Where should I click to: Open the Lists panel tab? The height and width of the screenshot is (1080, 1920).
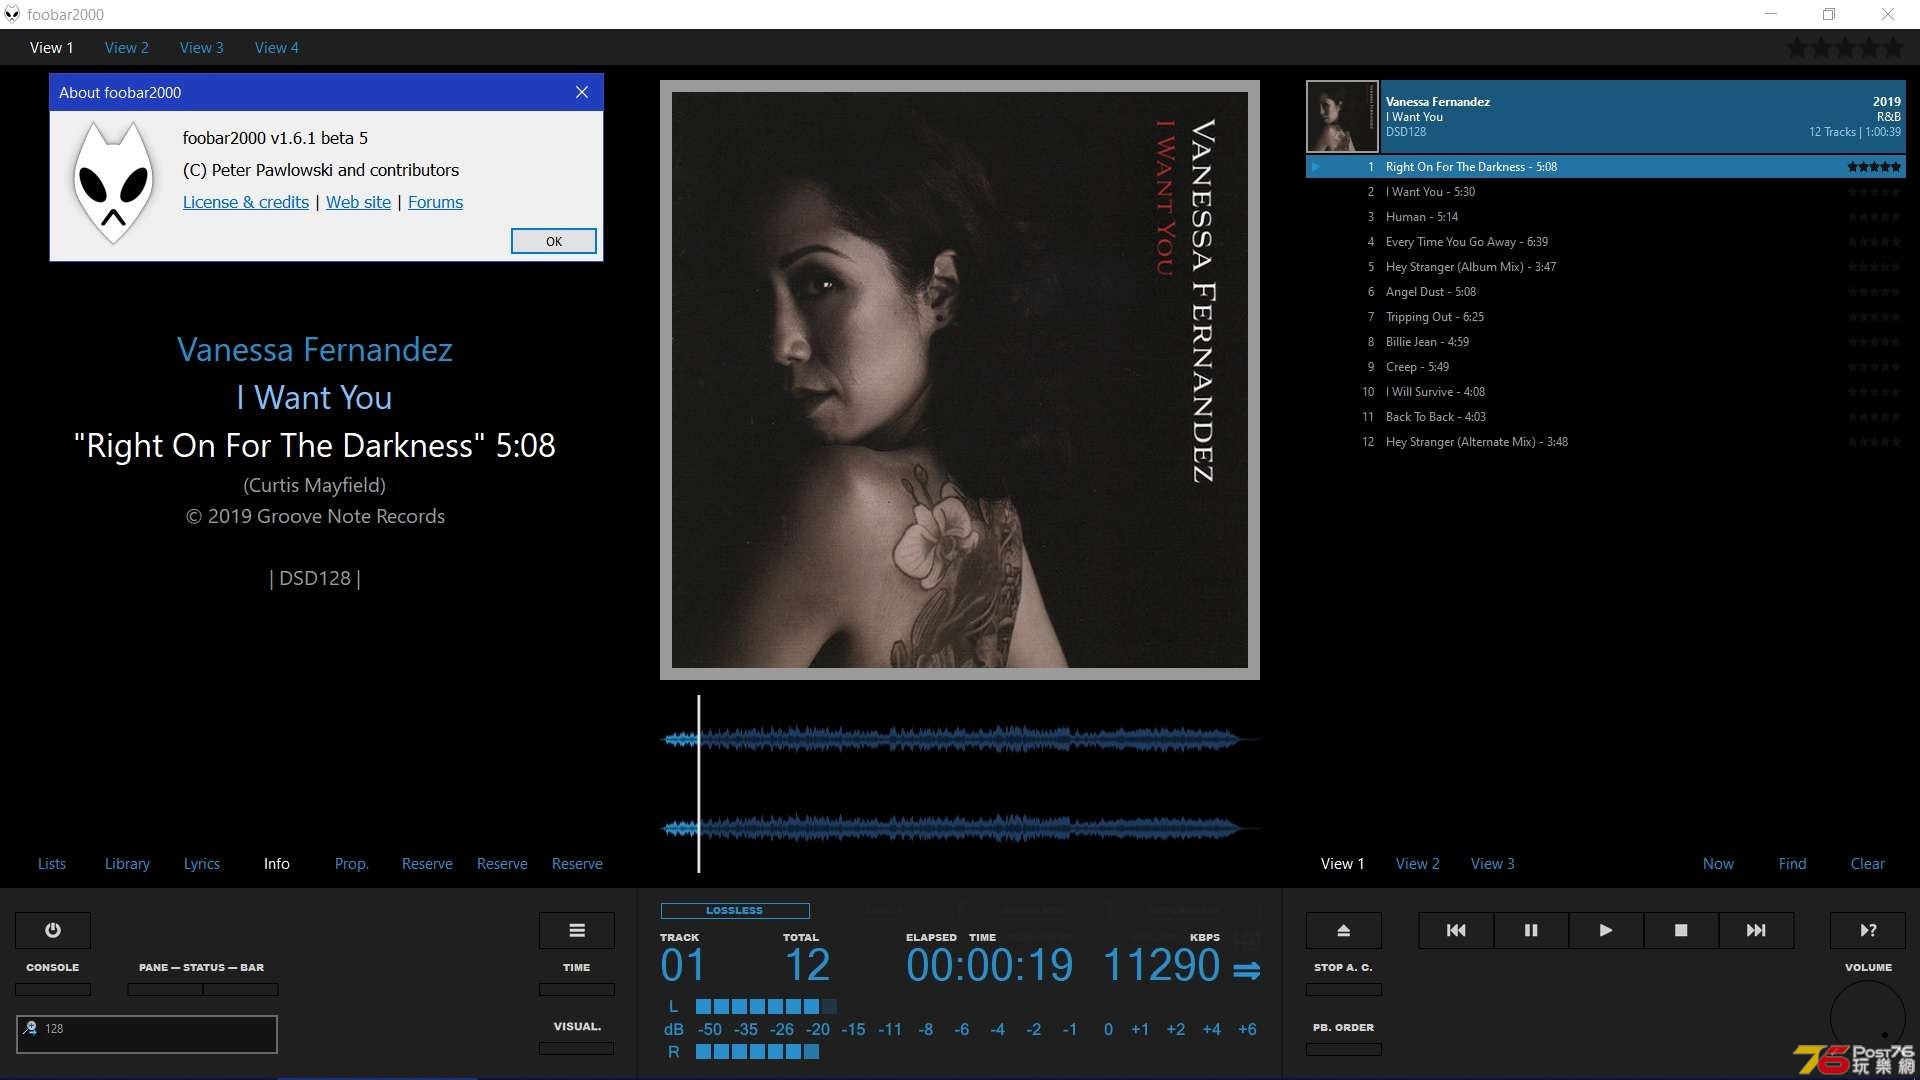click(x=52, y=864)
